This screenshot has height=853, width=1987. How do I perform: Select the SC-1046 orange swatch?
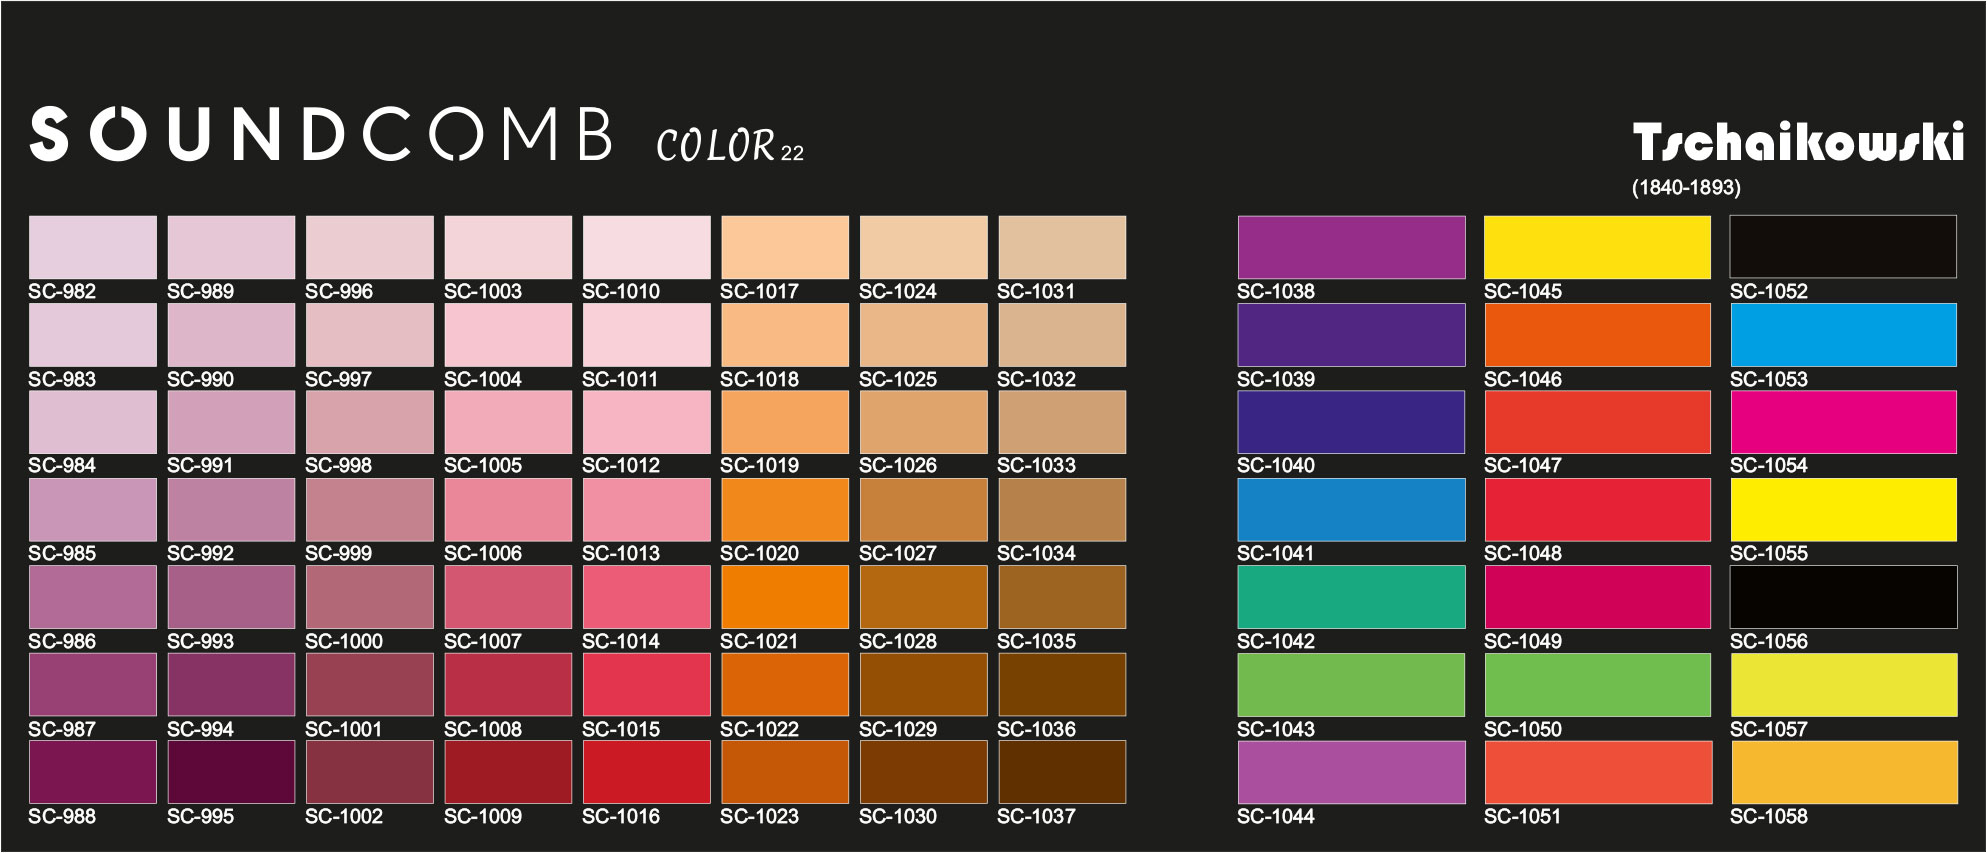point(1598,335)
